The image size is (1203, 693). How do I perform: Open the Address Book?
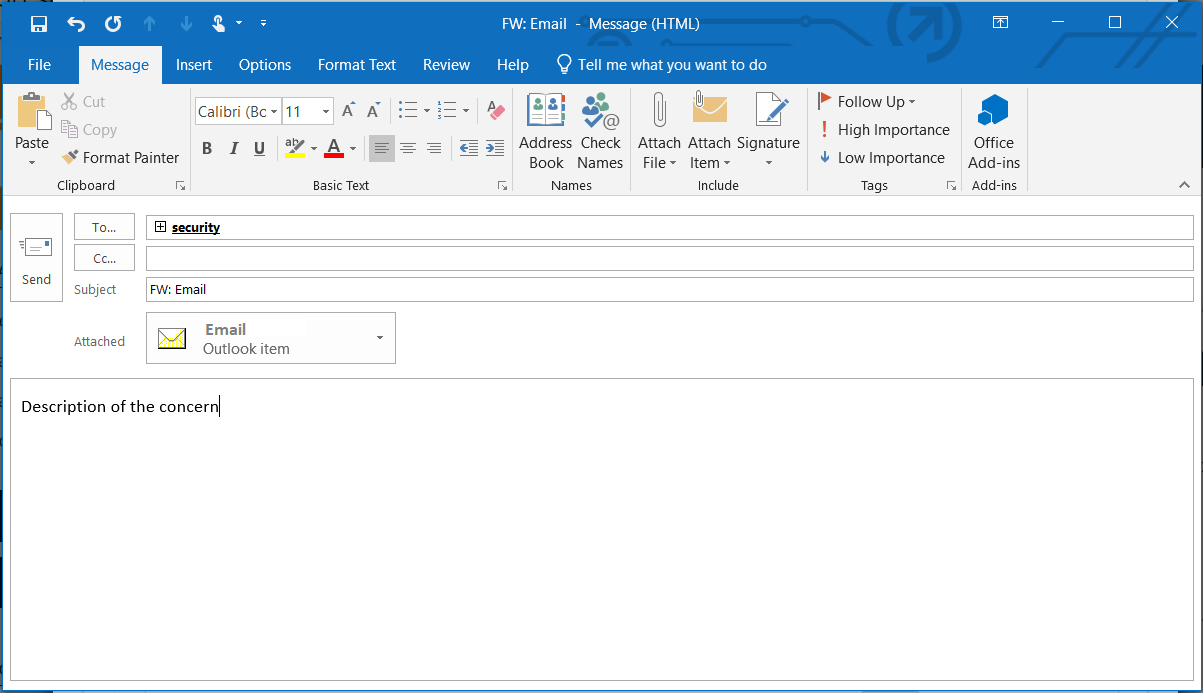coord(546,131)
